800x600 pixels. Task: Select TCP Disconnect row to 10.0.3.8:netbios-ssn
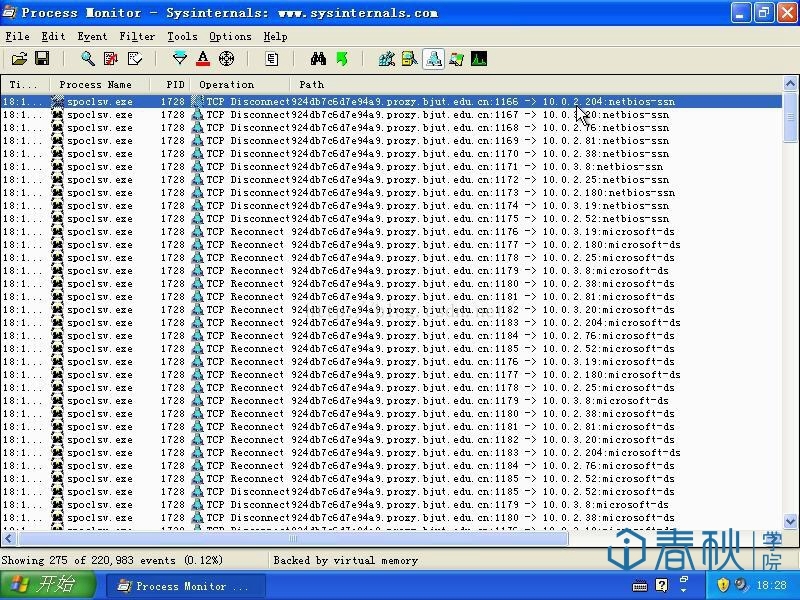(391, 167)
